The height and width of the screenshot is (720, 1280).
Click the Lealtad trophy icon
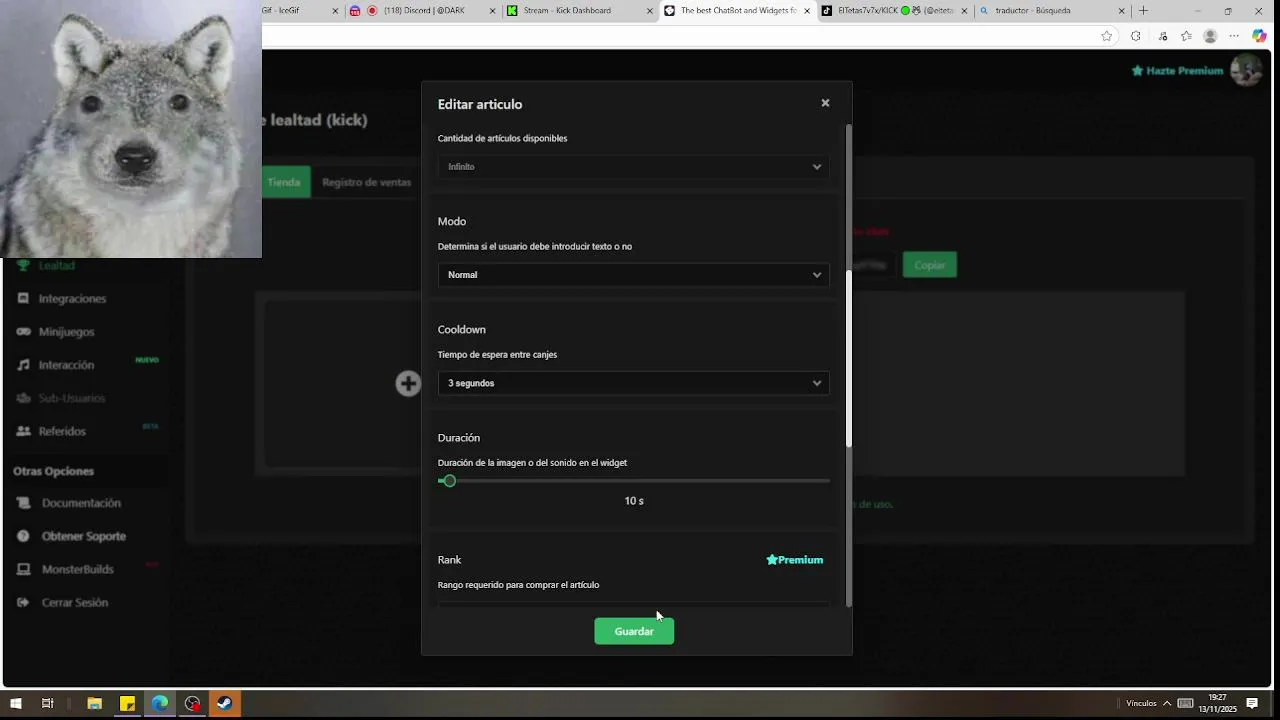tap(23, 265)
